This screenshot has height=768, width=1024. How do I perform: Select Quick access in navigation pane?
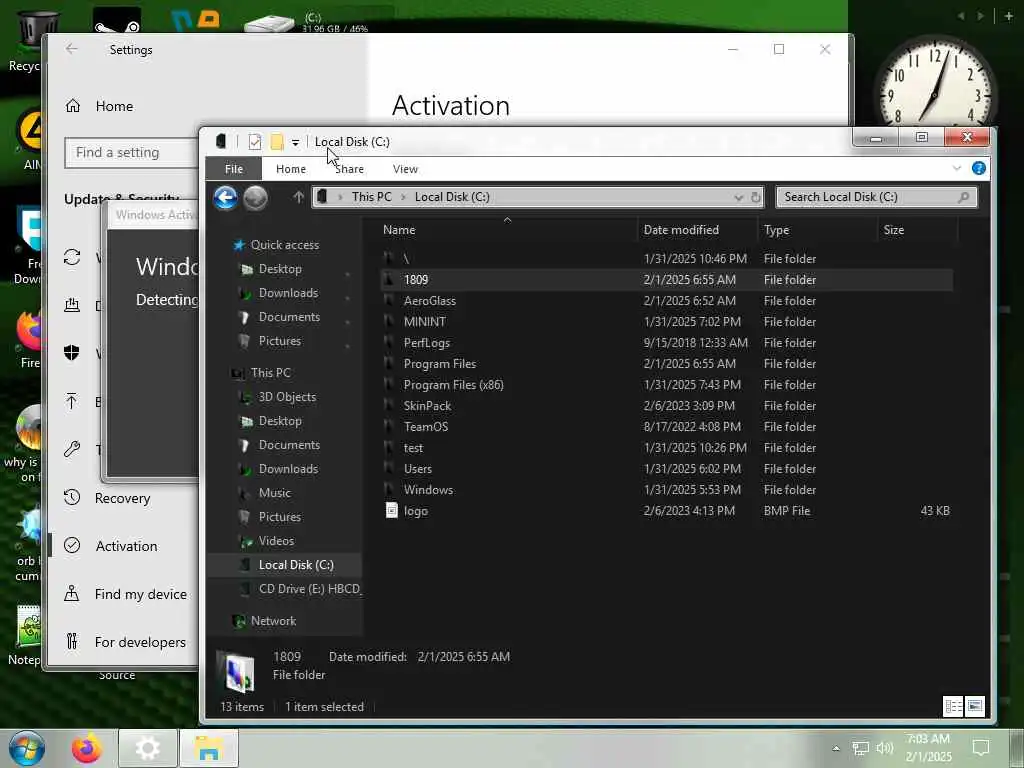coord(284,245)
